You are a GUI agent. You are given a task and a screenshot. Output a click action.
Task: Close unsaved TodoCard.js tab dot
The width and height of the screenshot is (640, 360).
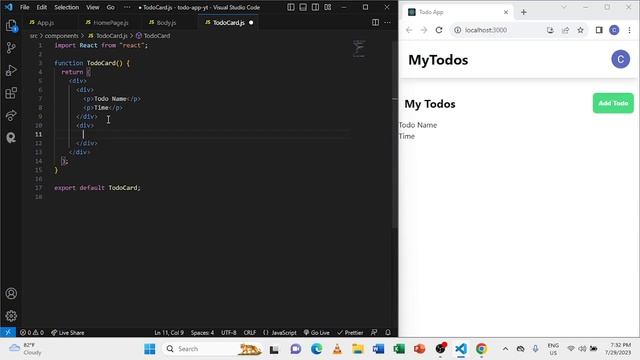(x=251, y=22)
